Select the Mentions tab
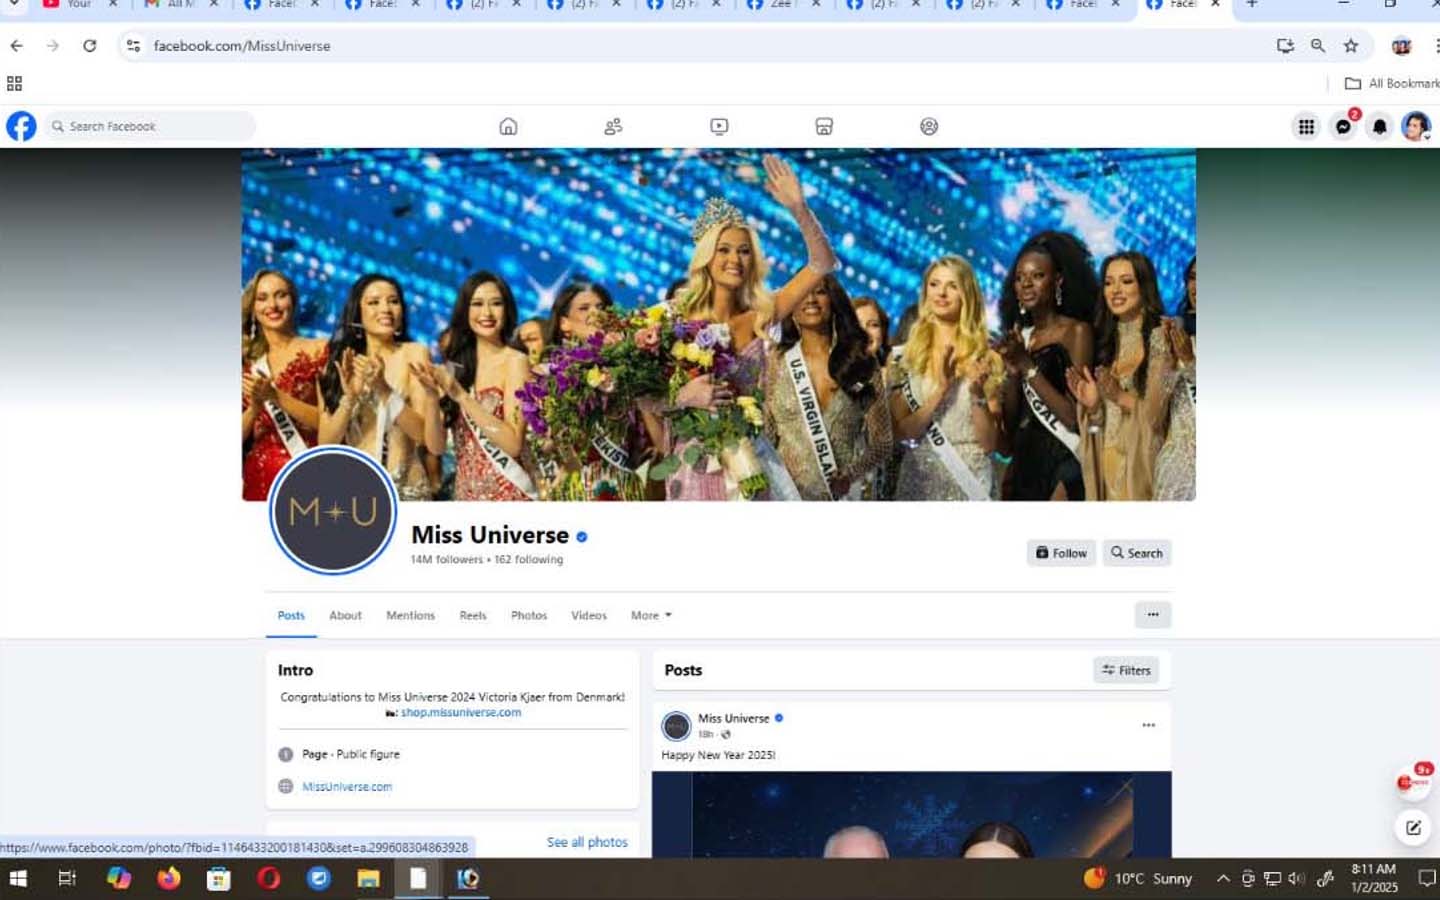The height and width of the screenshot is (900, 1440). tap(410, 616)
